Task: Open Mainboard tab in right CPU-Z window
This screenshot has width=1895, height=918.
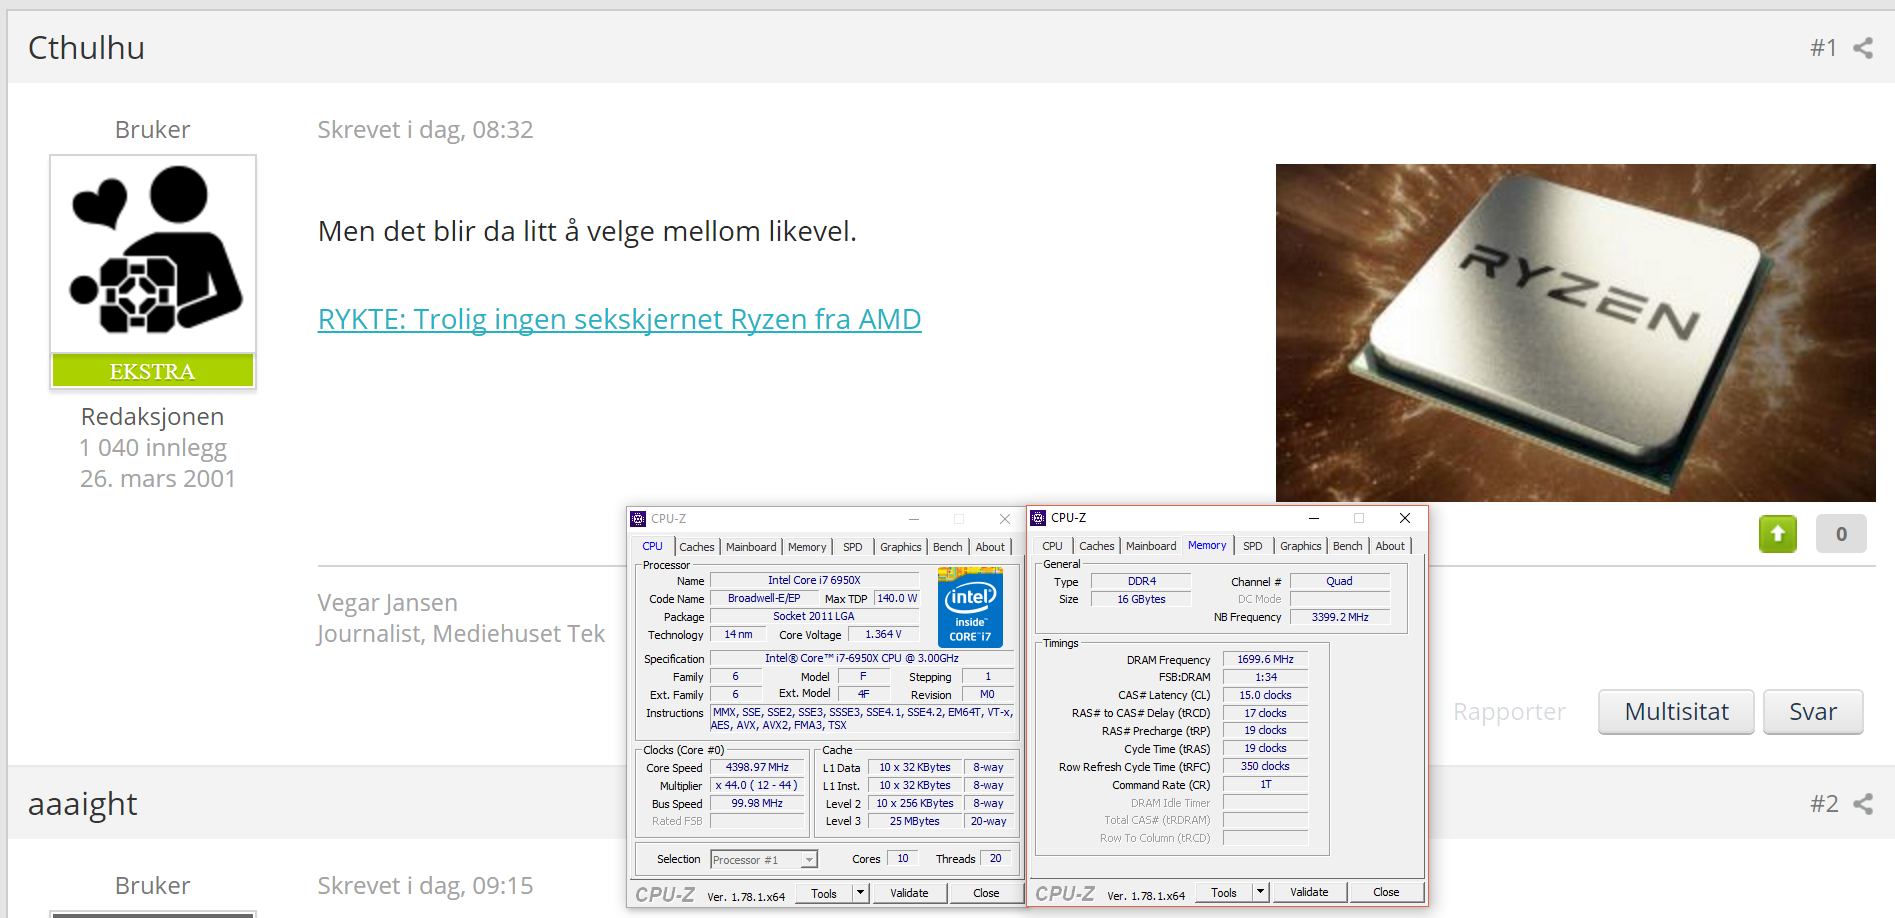Action: pyautogui.click(x=1151, y=546)
